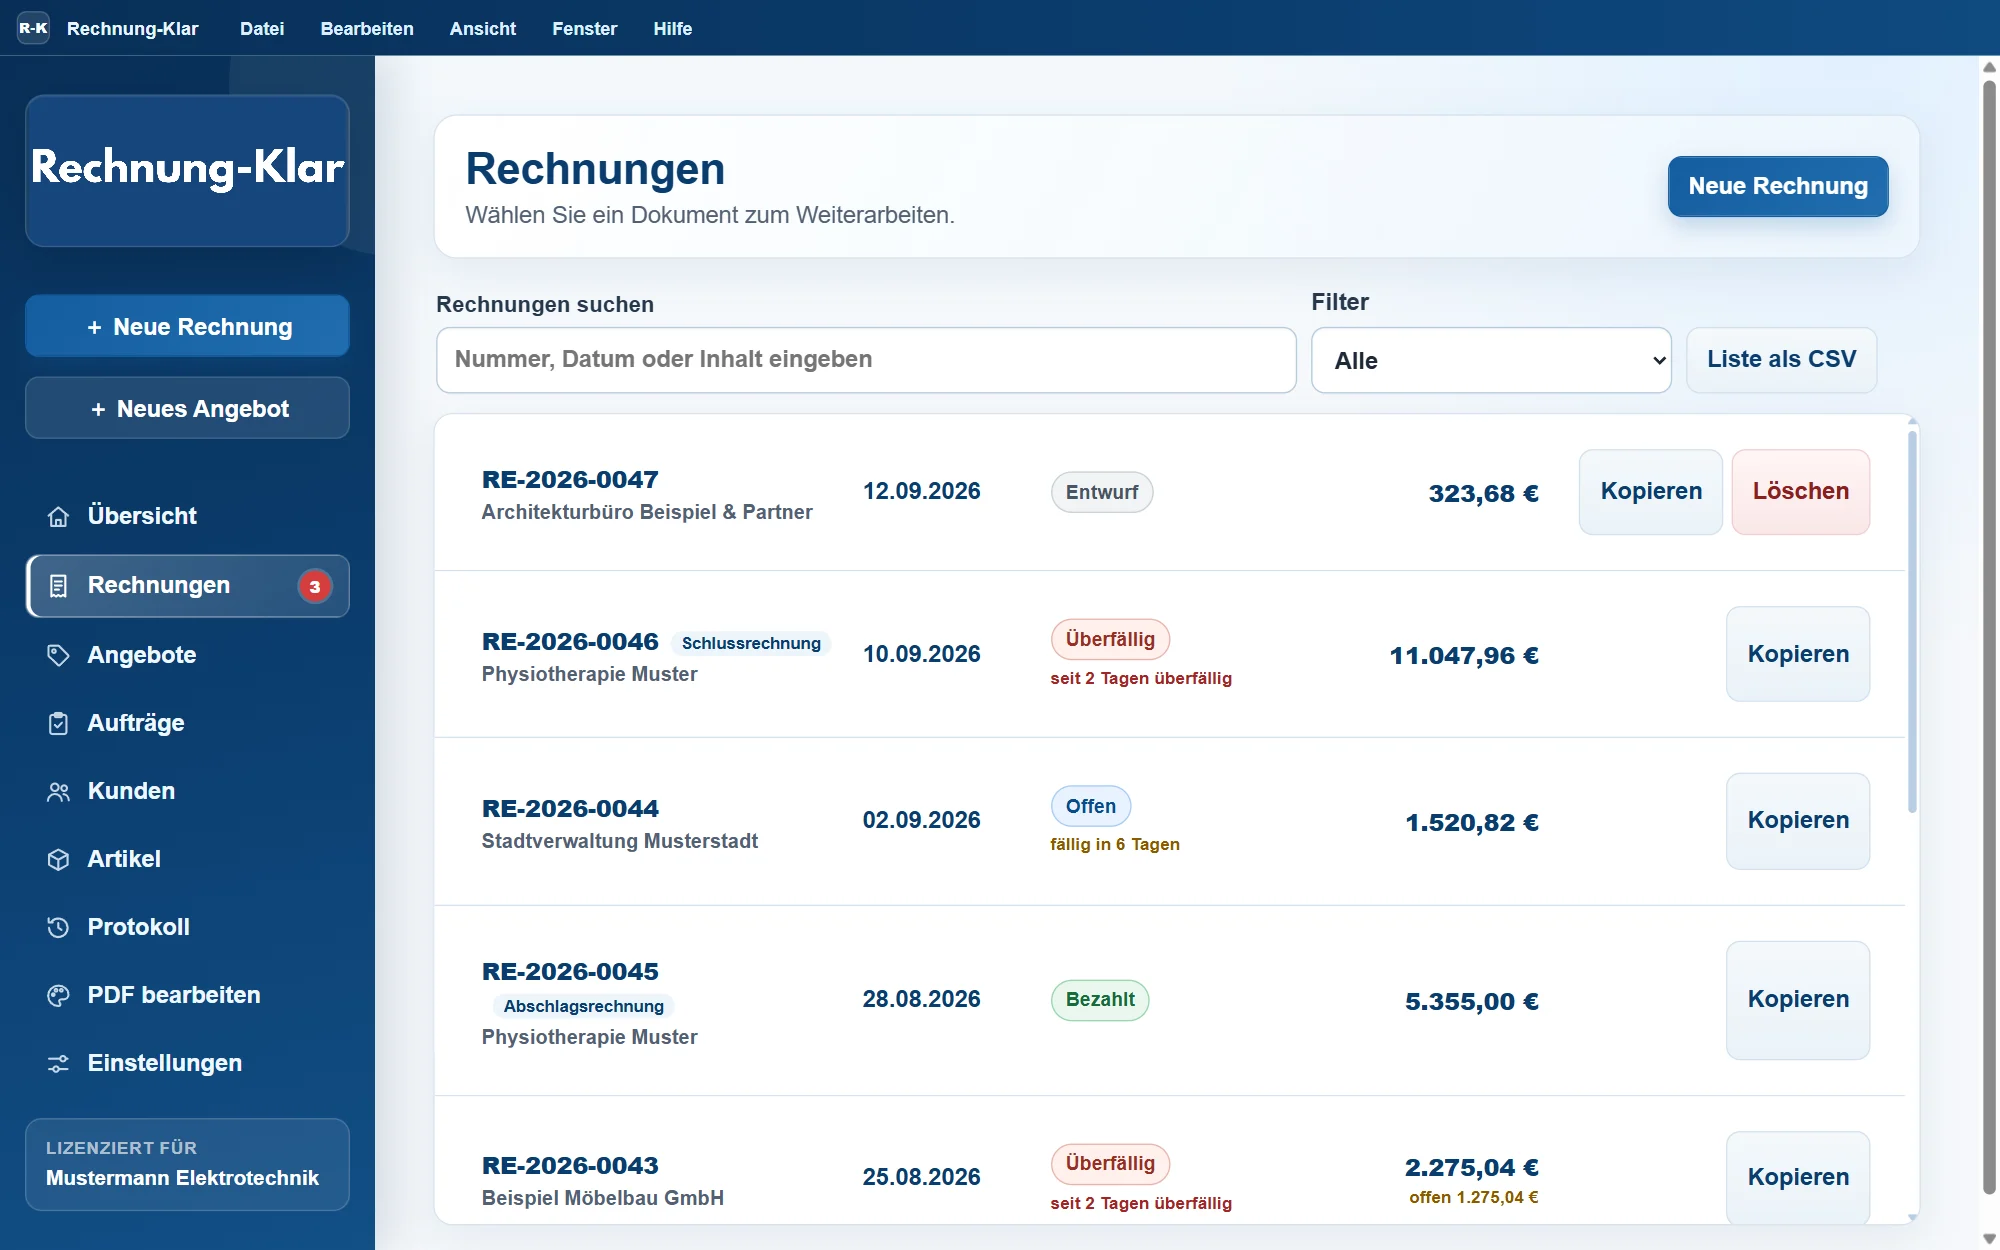Click + Neues Angebot in sidebar
The width and height of the screenshot is (2000, 1250).
coord(188,408)
